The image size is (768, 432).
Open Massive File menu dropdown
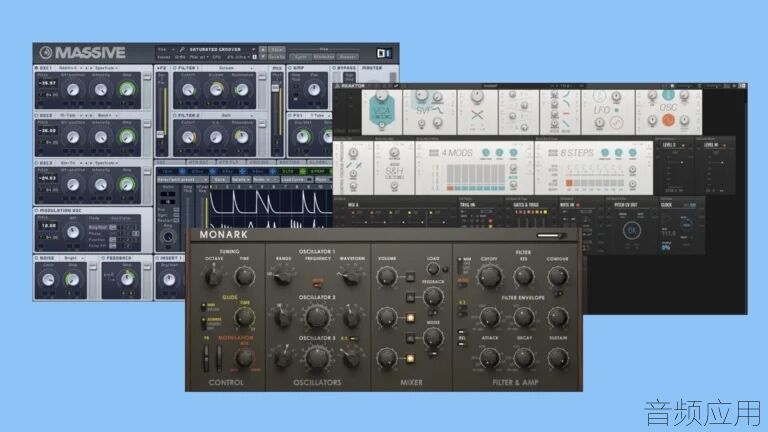click(166, 49)
